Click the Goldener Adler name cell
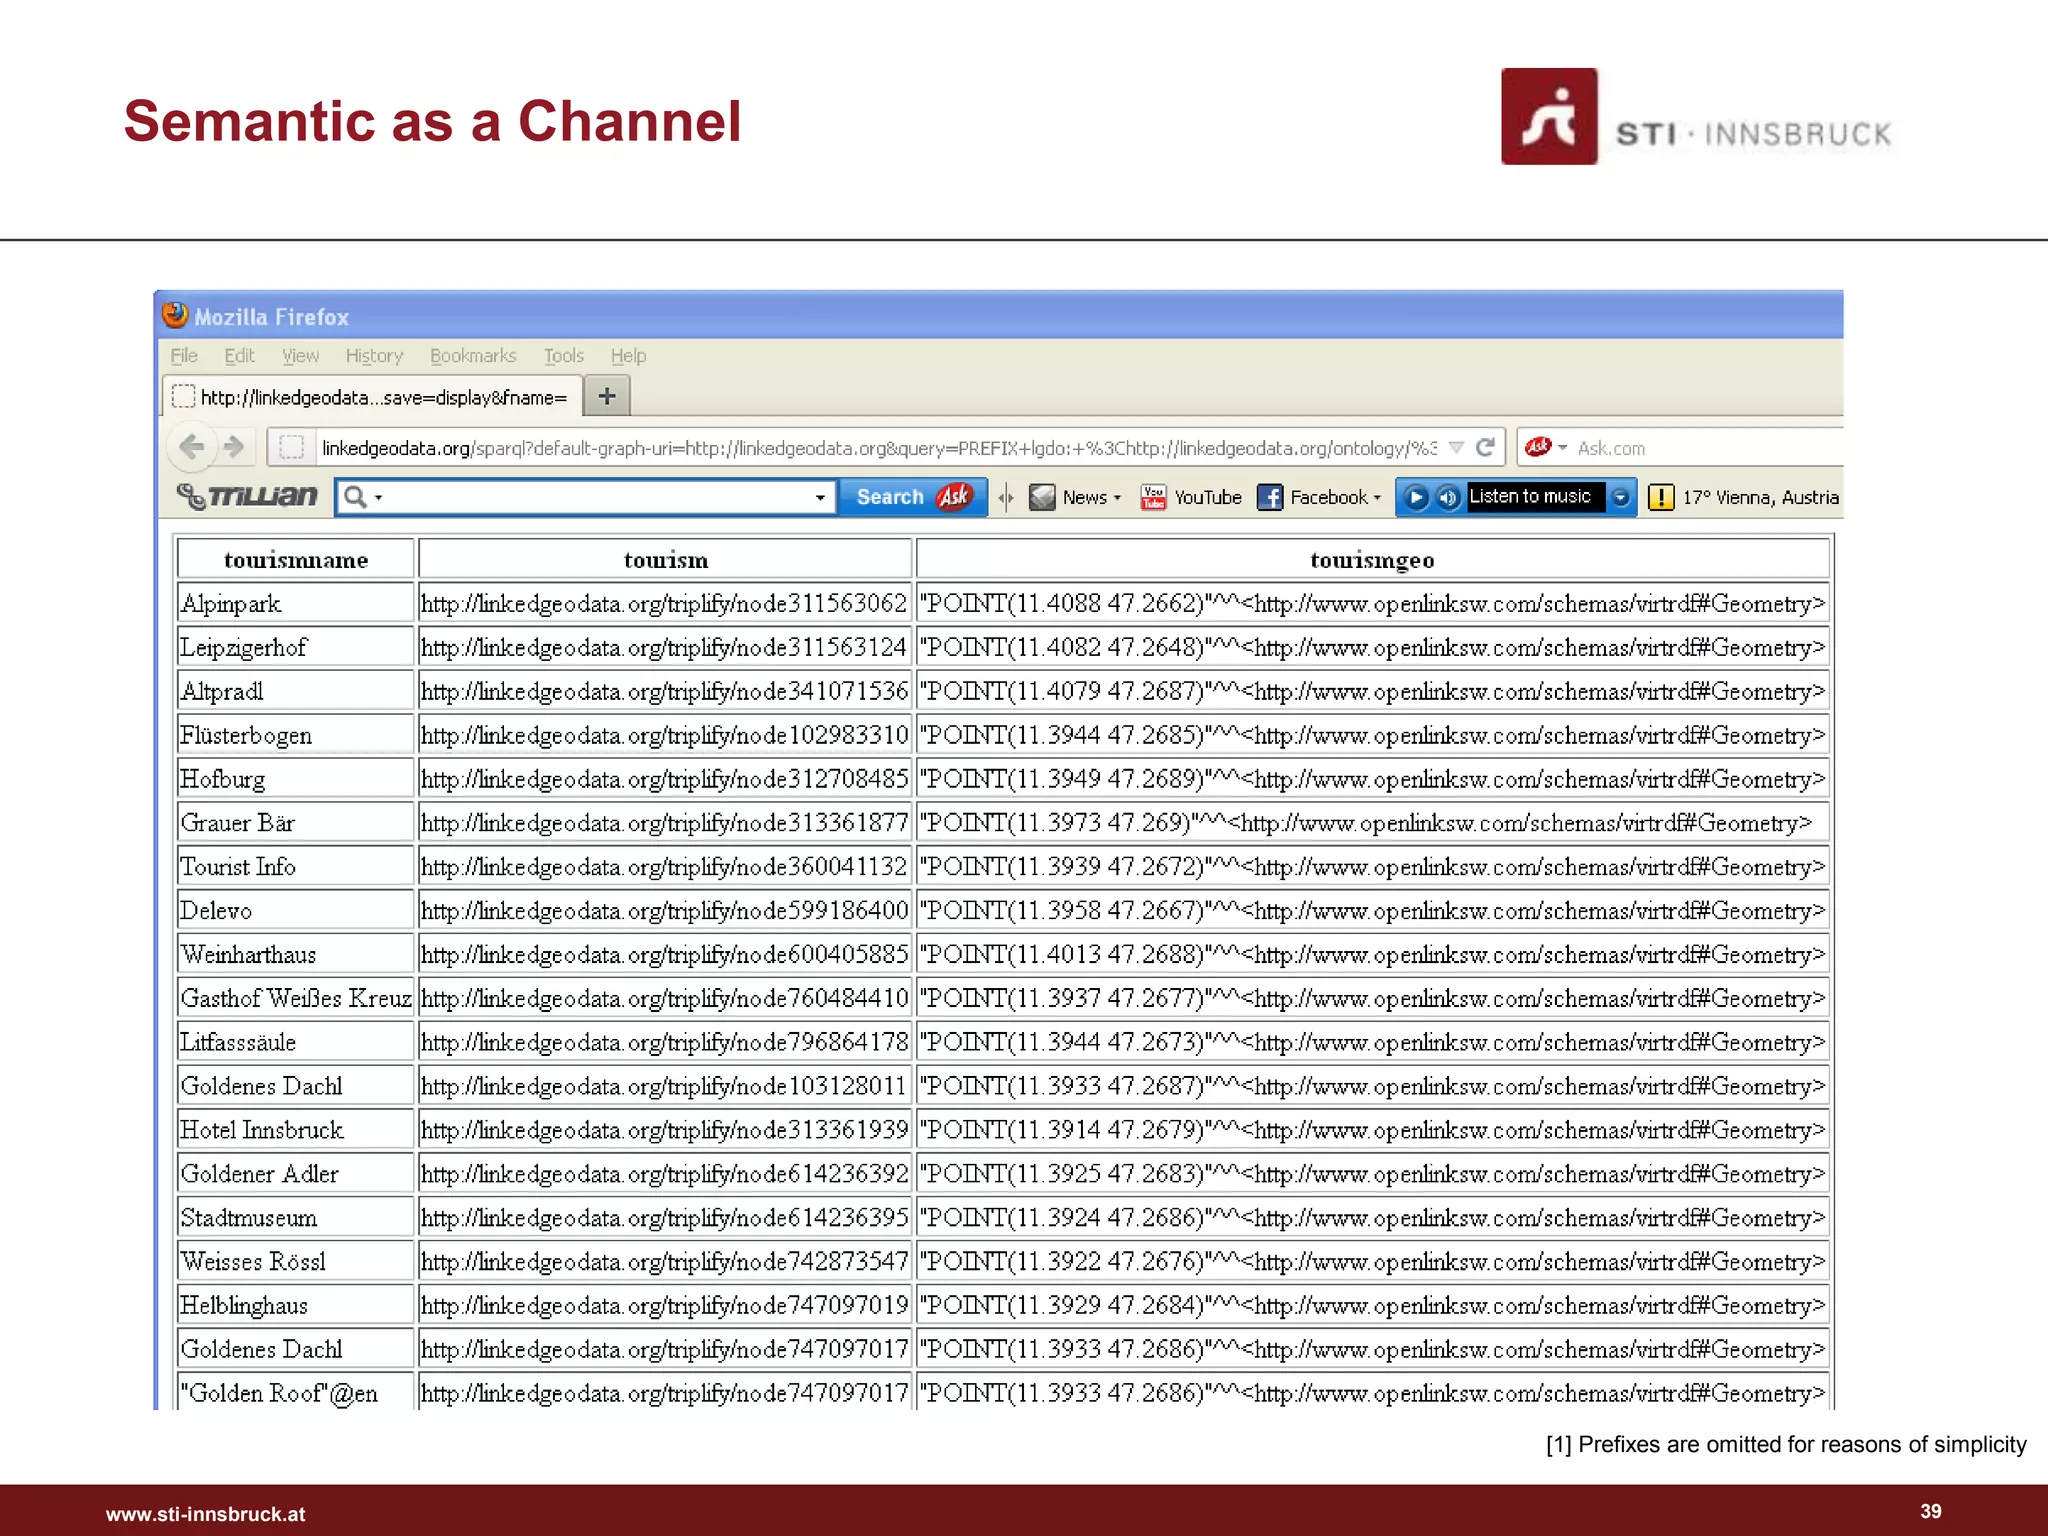This screenshot has height=1536, width=2048. click(296, 1174)
